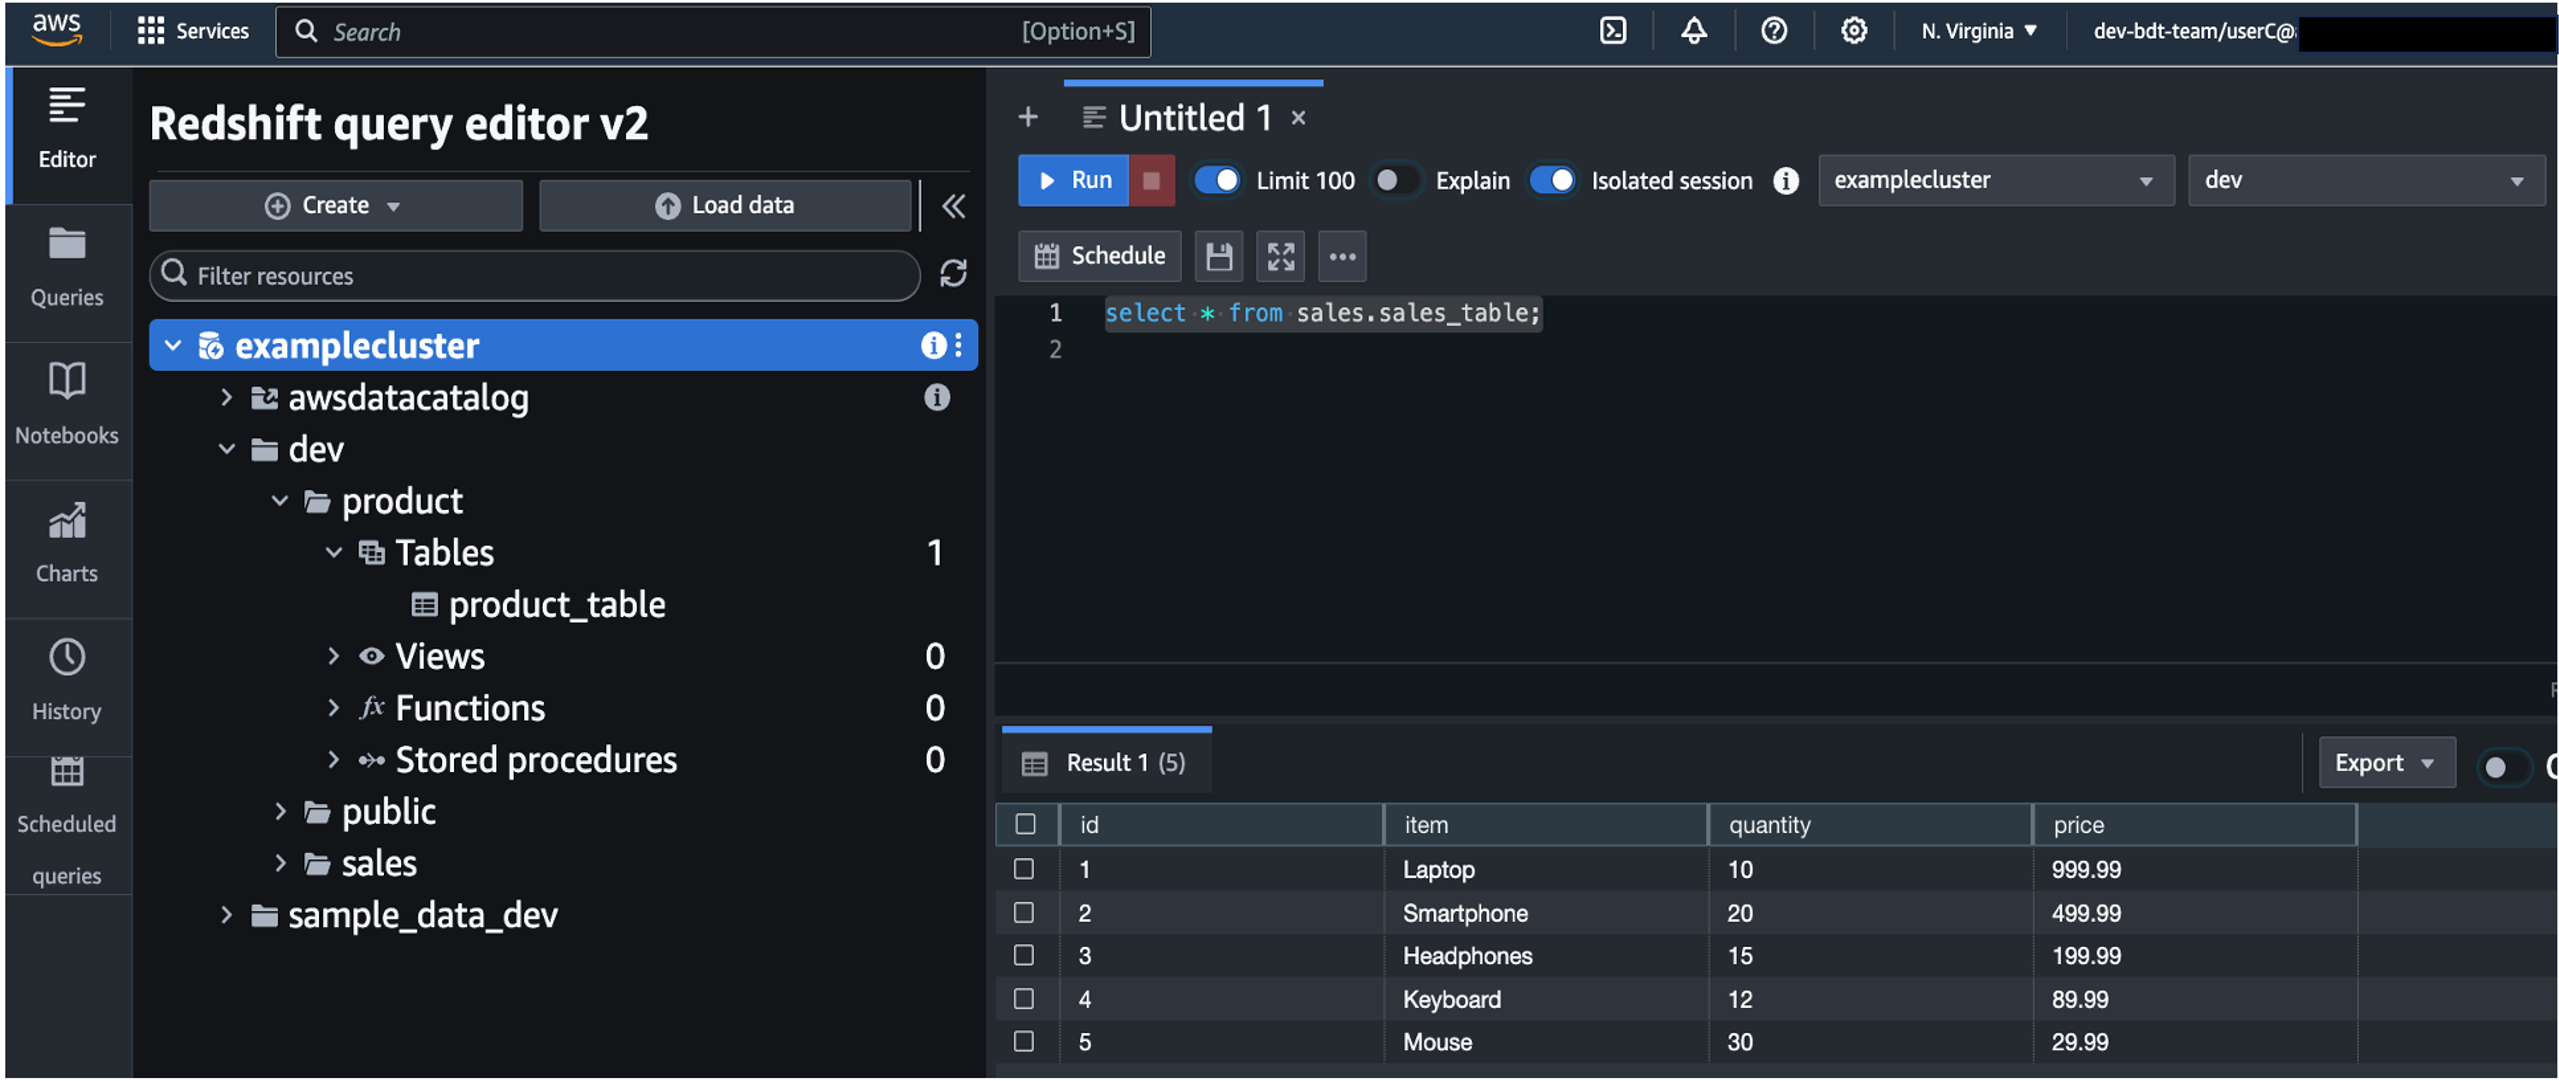Viewport: 2559px width, 1081px height.
Task: Check the checkbox for row id 3
Action: pos(1024,955)
